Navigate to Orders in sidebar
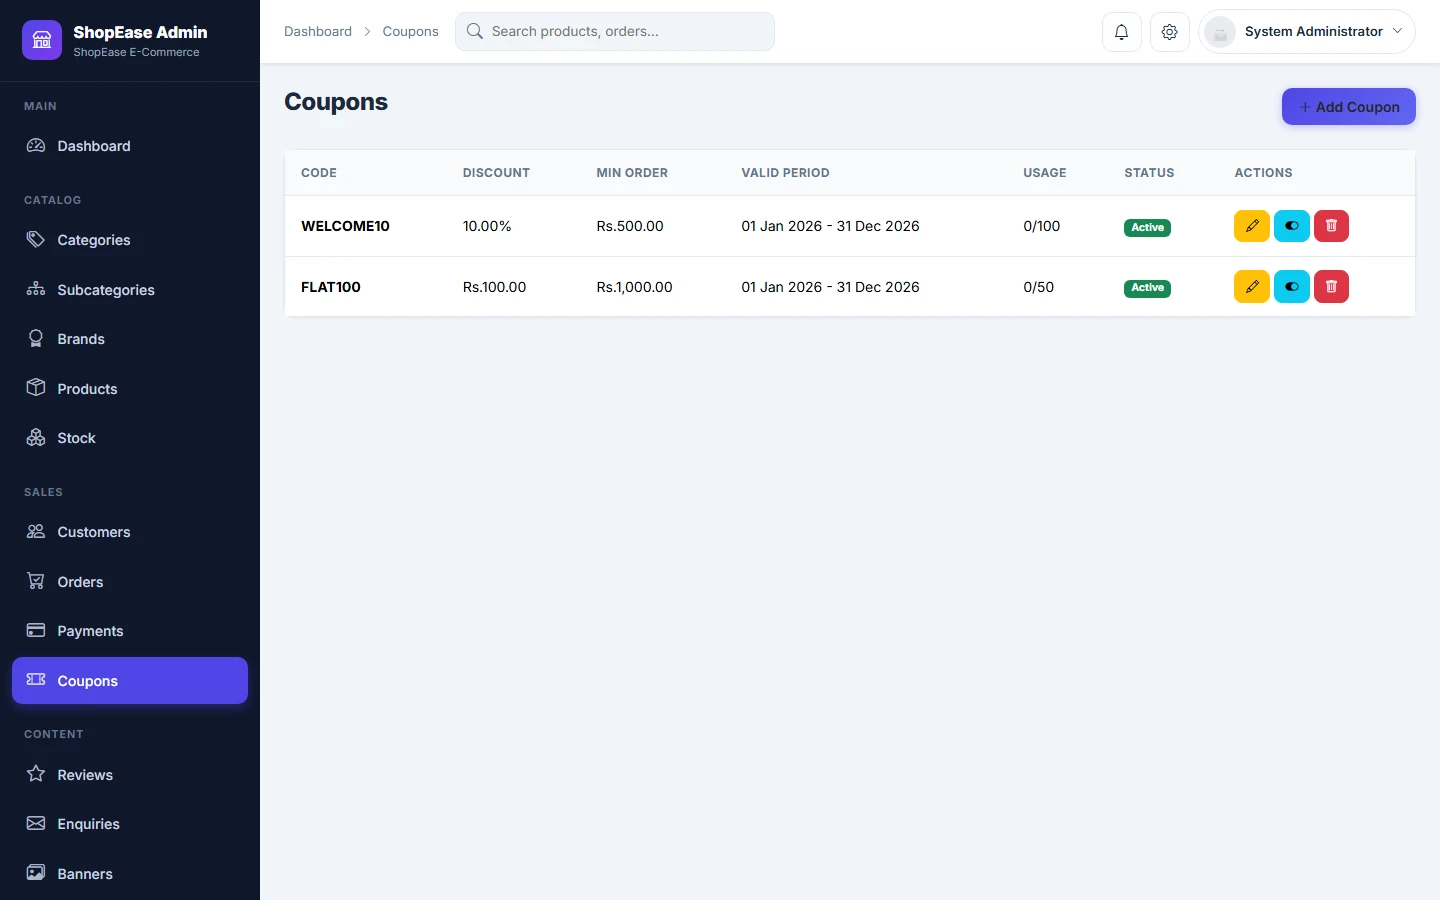 130,582
